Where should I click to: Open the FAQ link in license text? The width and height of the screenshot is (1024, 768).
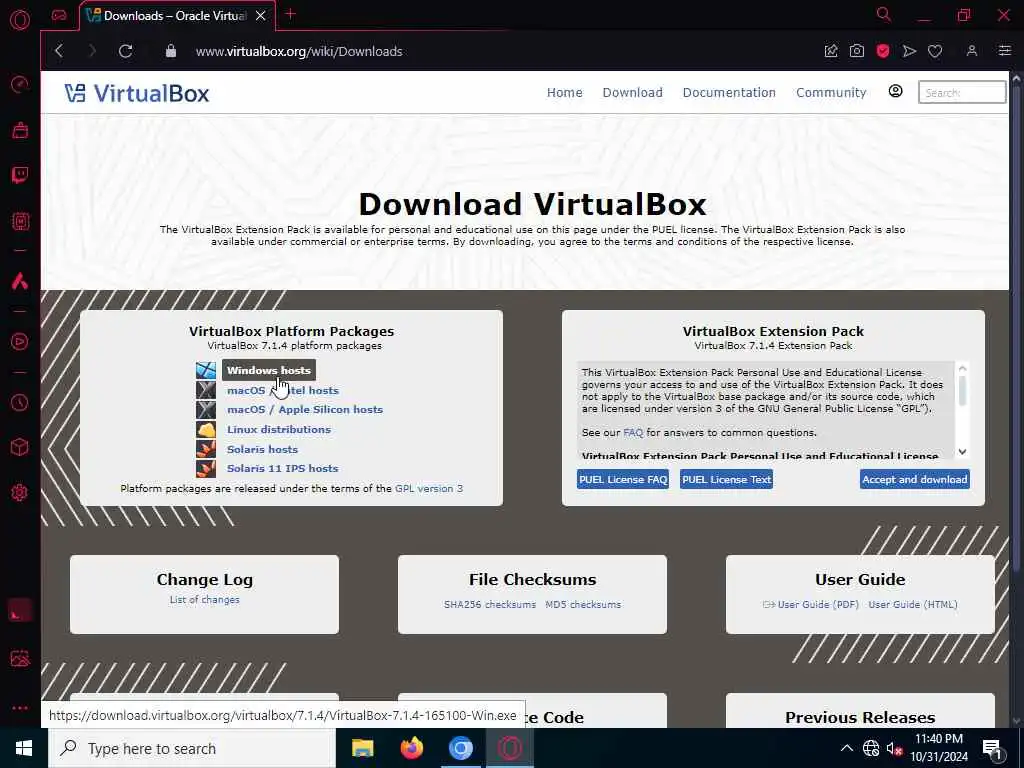tap(633, 432)
